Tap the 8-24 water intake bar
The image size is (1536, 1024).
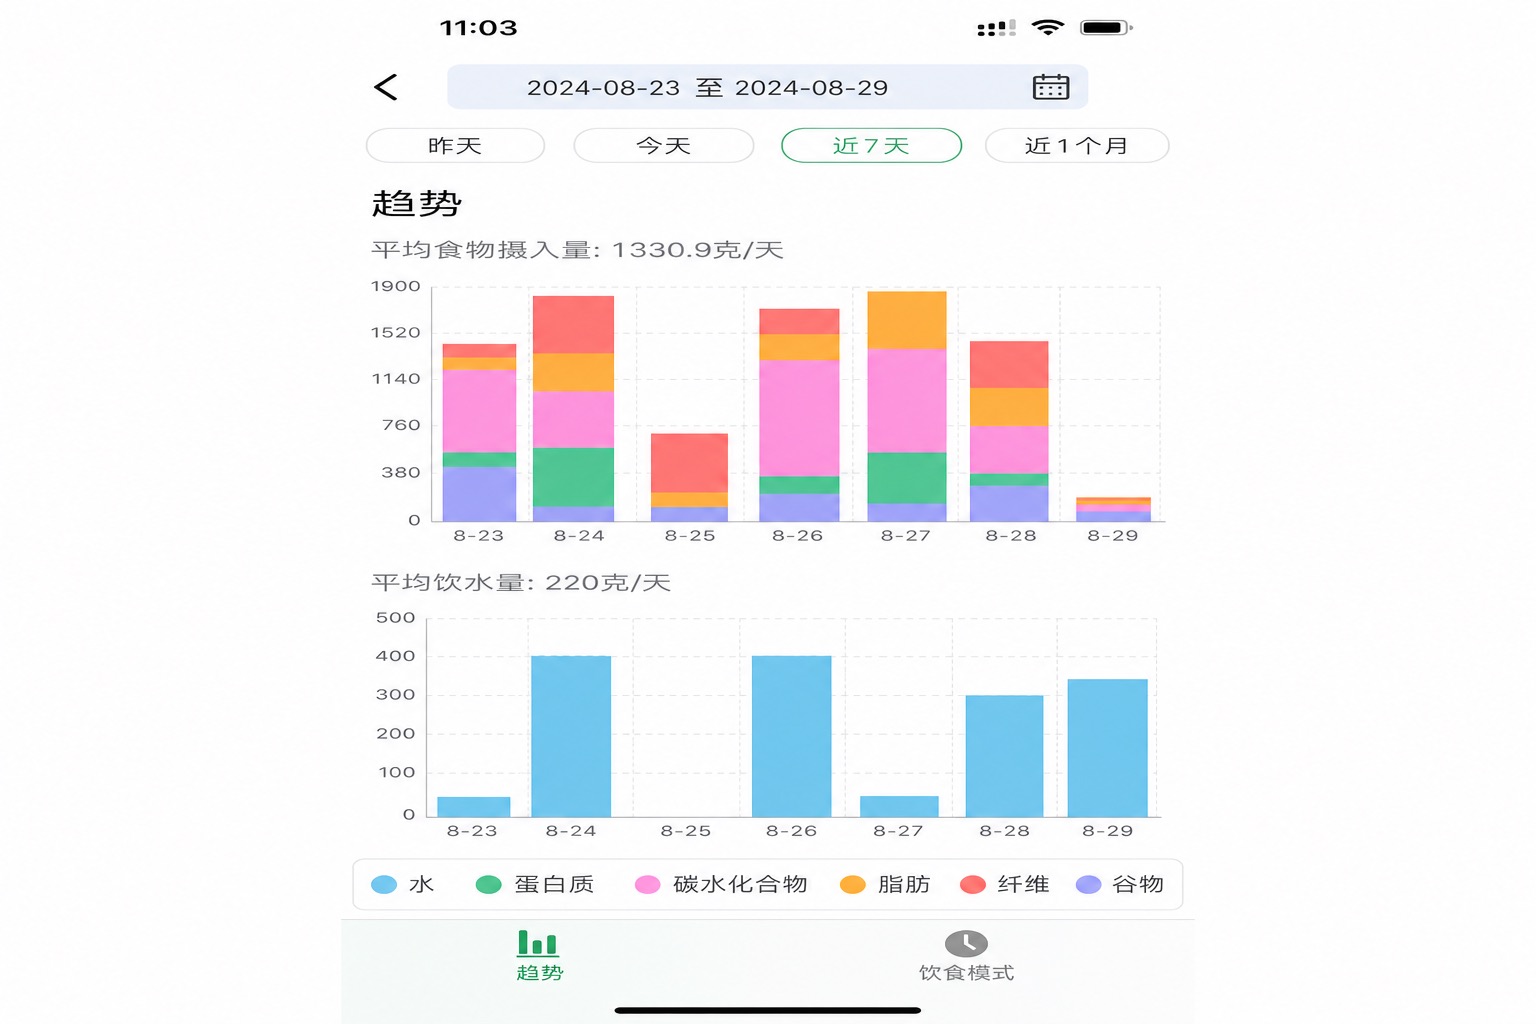coord(571,736)
